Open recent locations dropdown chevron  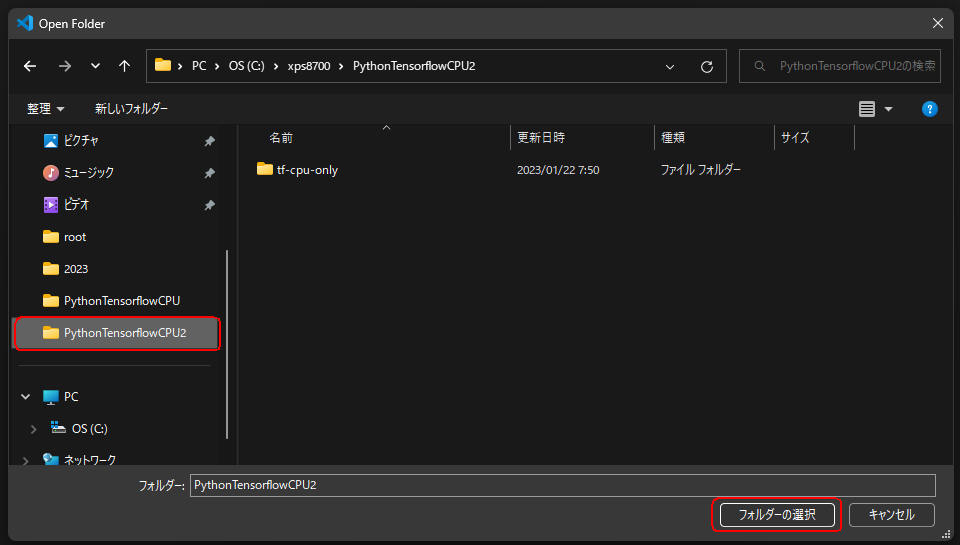point(95,66)
